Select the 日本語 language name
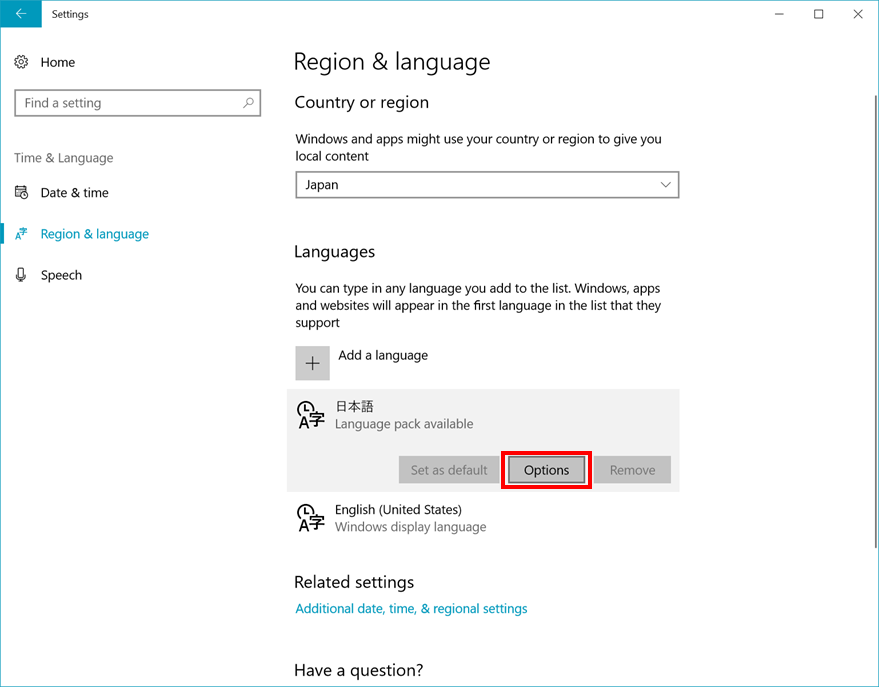Viewport: 879px width, 687px height. coord(354,406)
